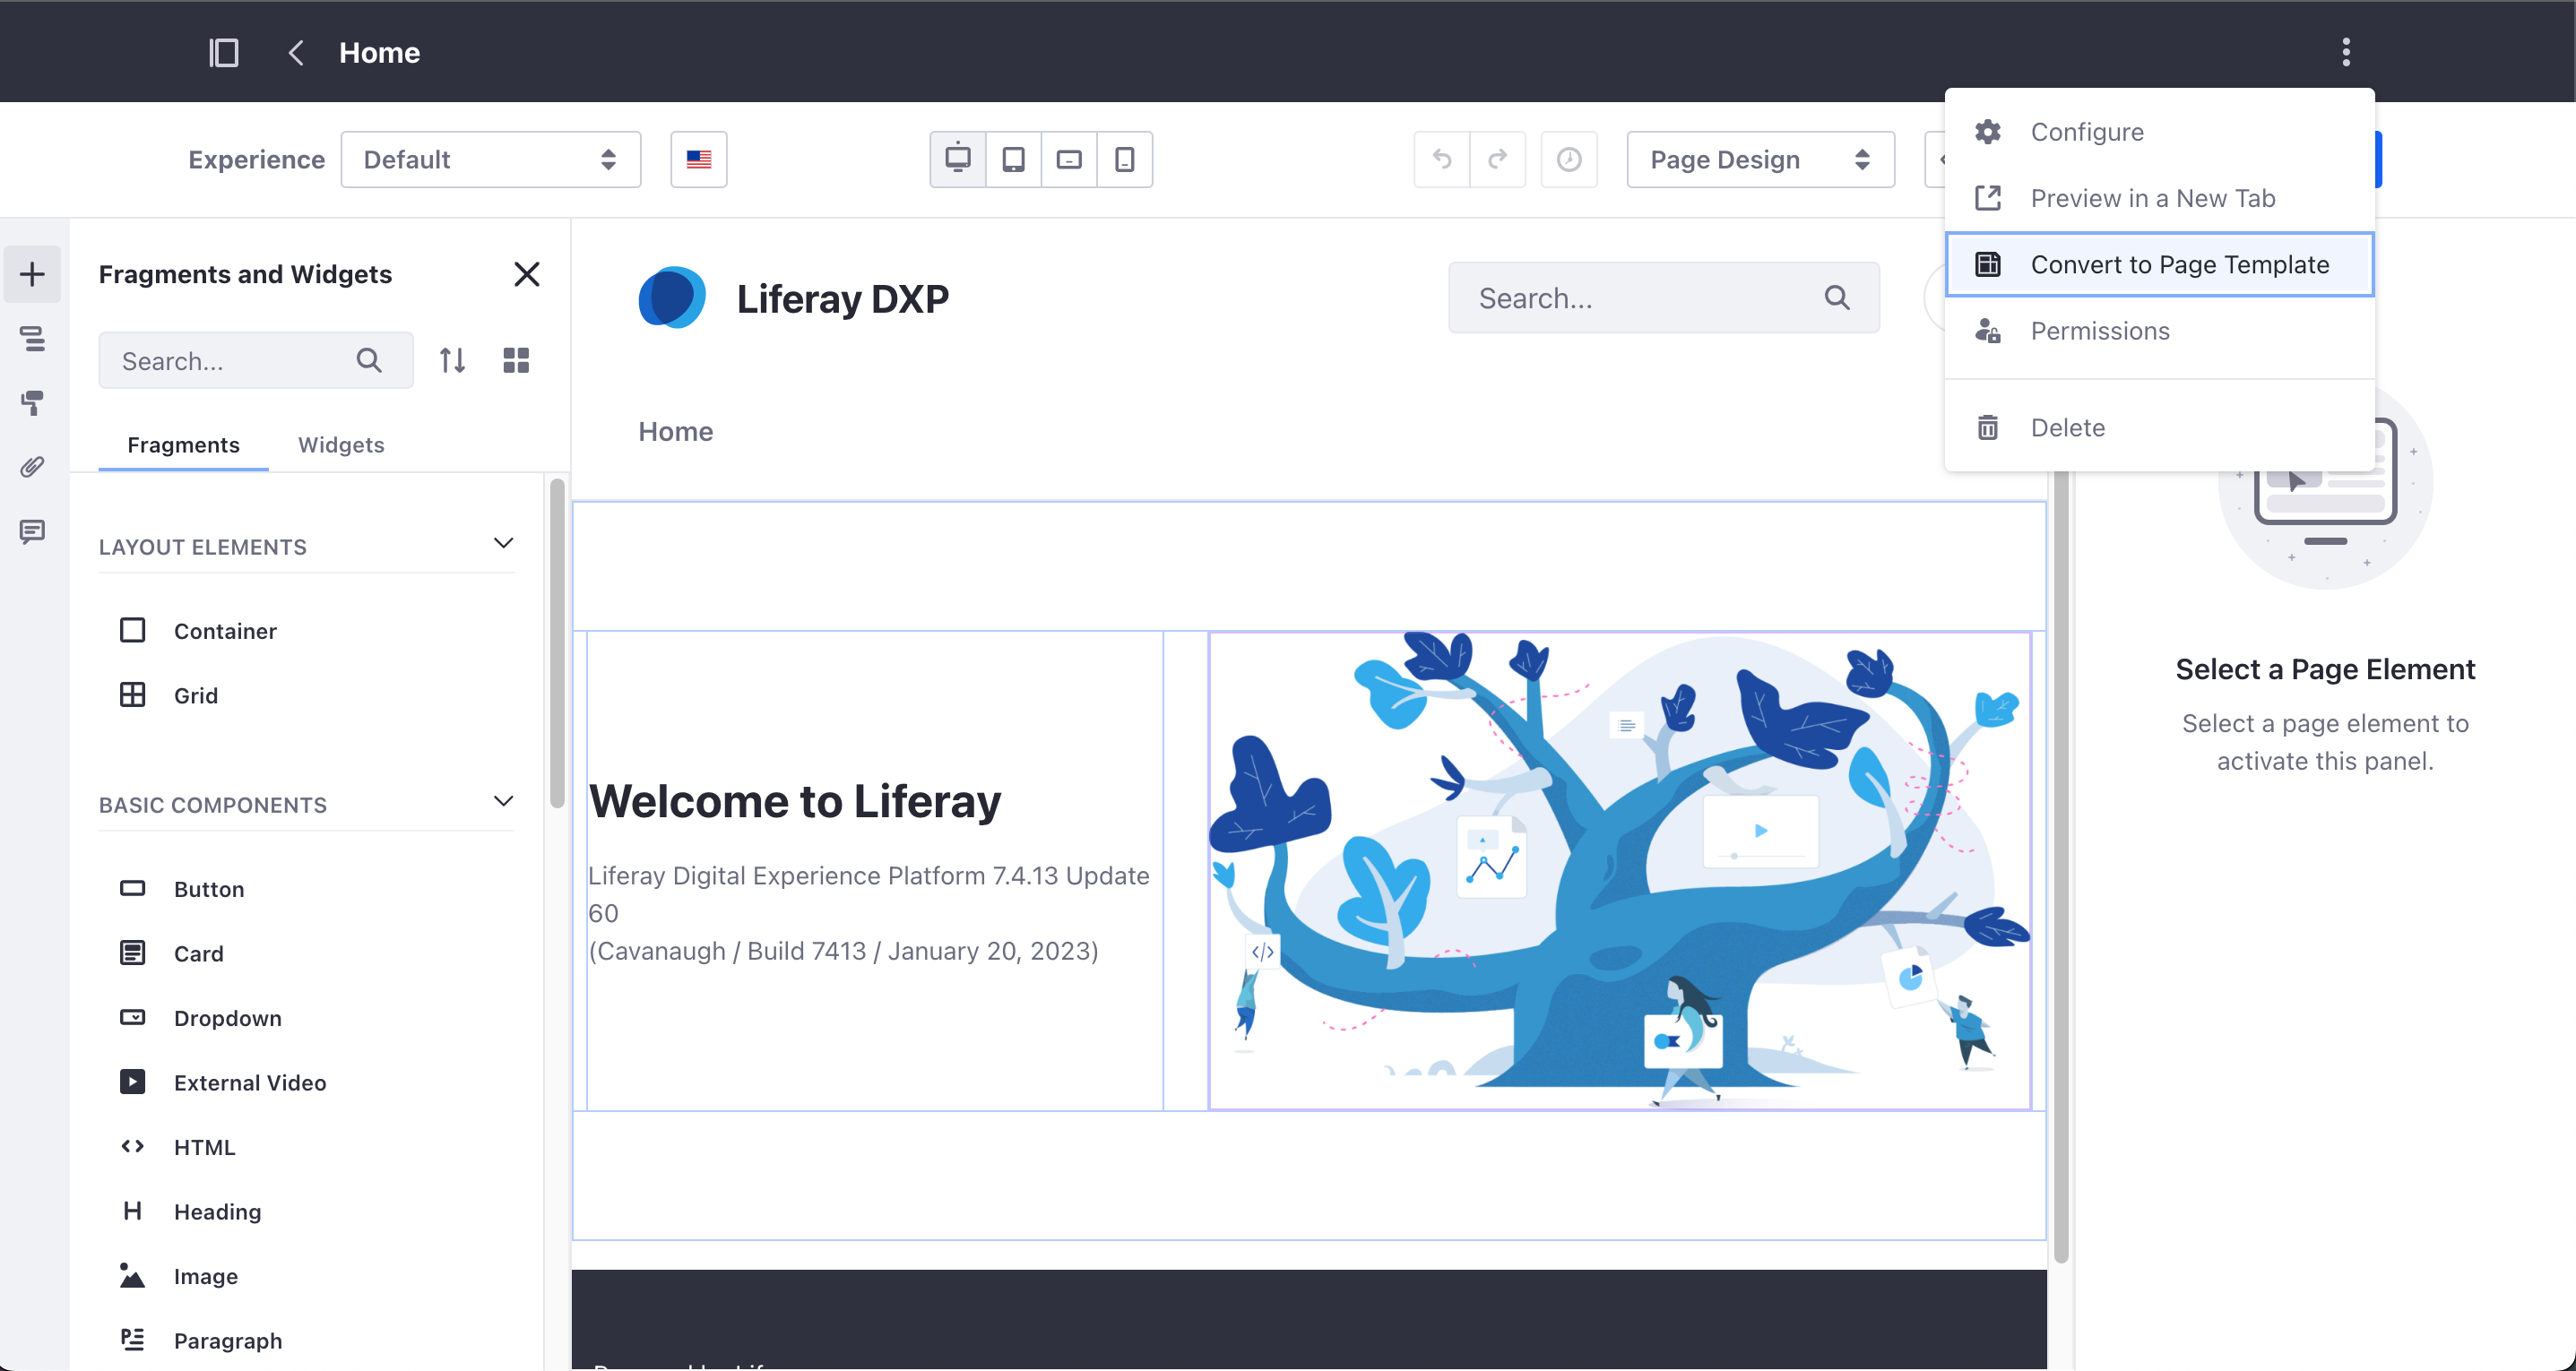The width and height of the screenshot is (2576, 1371).
Task: Select the Widgets tab
Action: 341,444
